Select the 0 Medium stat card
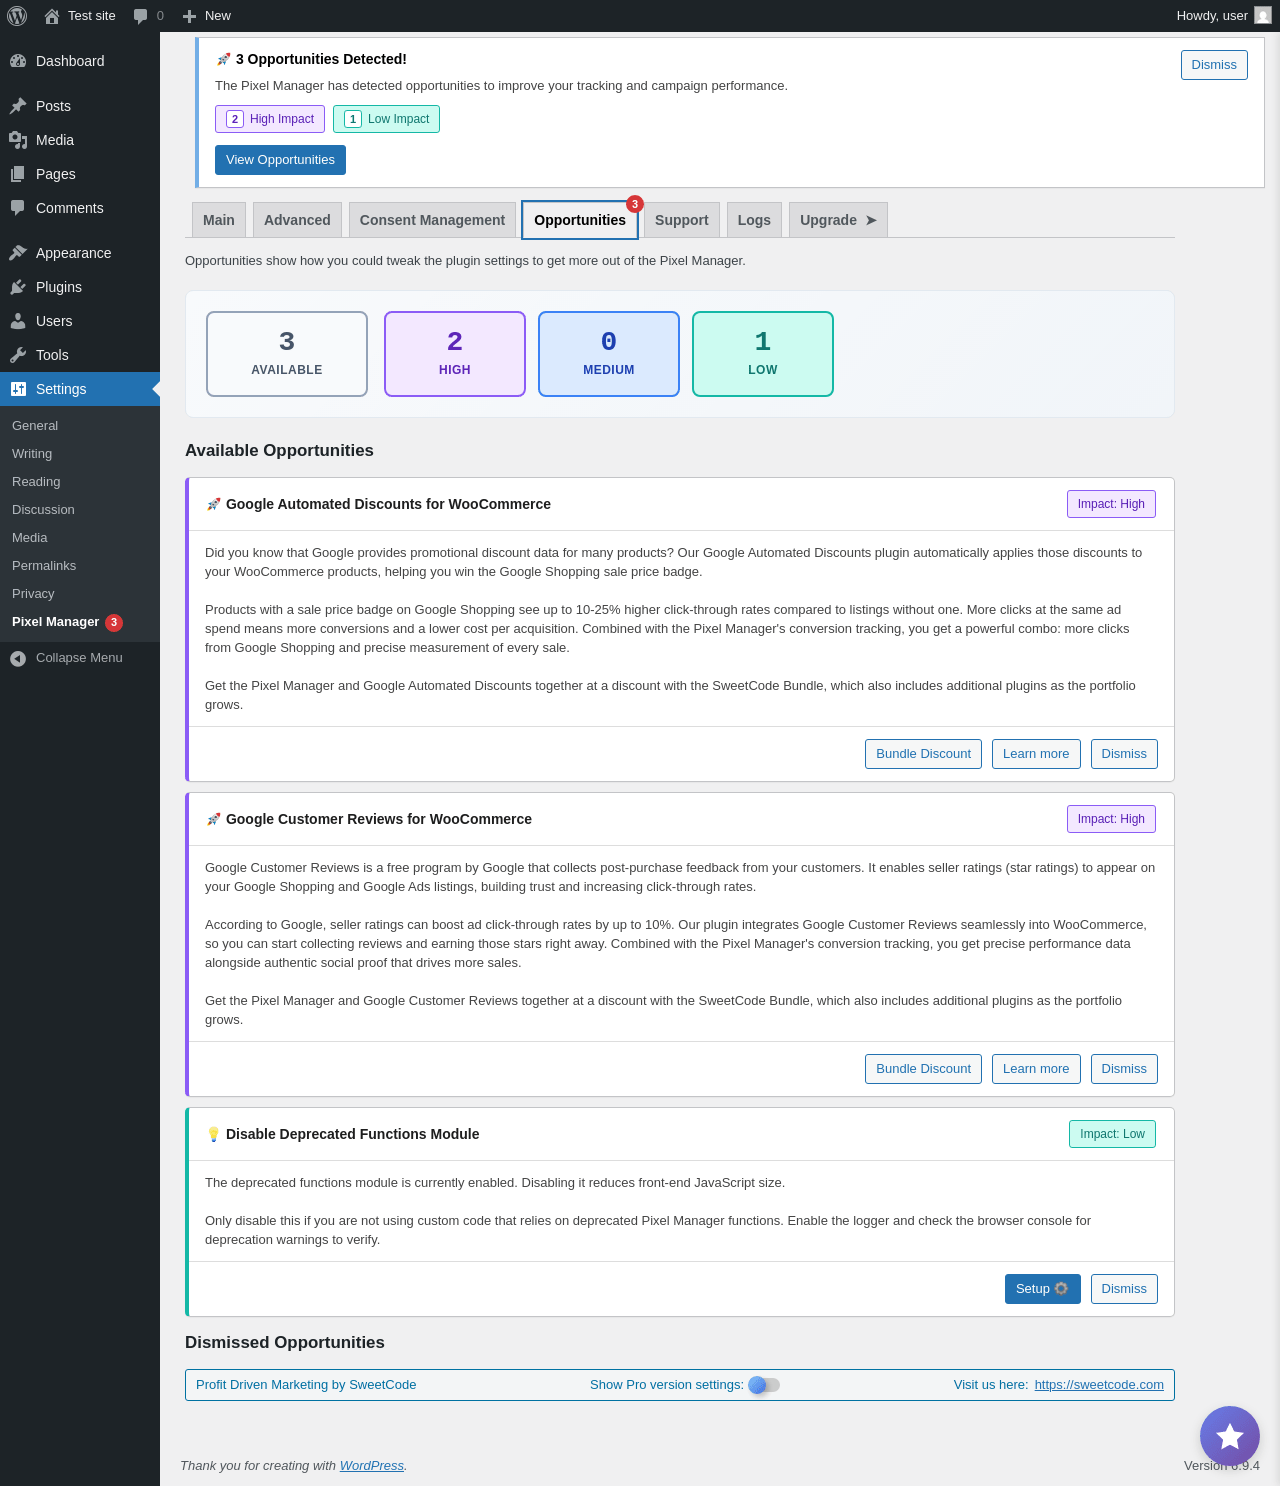The width and height of the screenshot is (1280, 1486). [x=609, y=354]
